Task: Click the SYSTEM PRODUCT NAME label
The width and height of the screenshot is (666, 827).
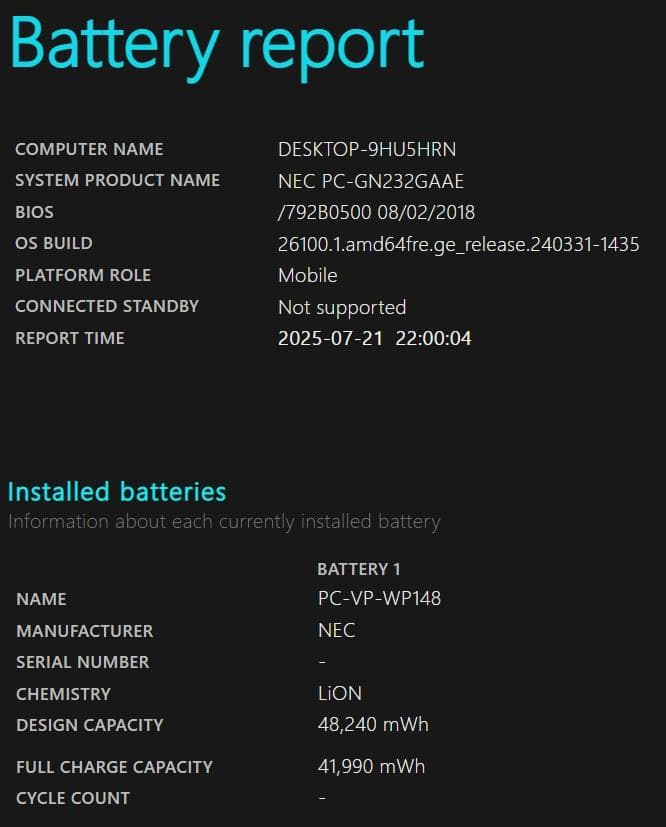Action: coord(117,180)
